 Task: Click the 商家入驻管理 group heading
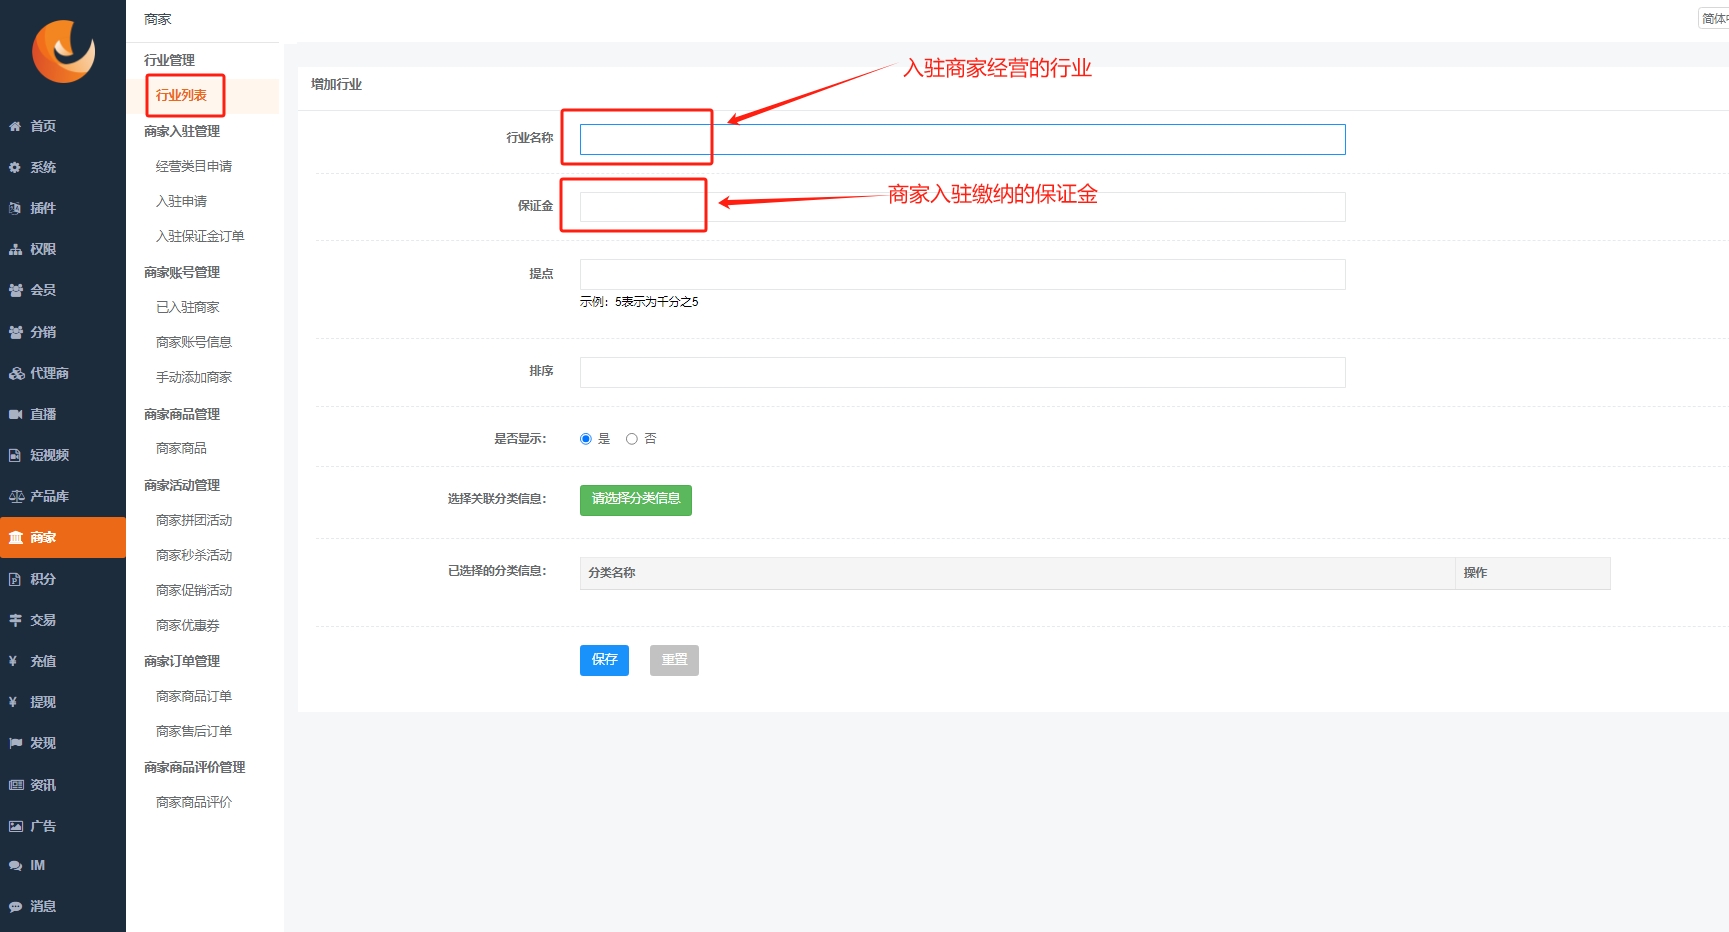click(182, 131)
